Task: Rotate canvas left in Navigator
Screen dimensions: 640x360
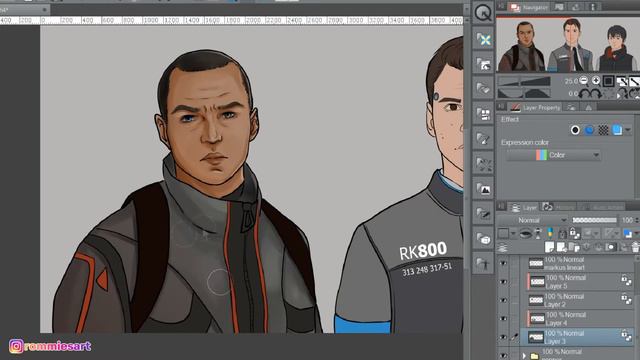Action: (x=584, y=94)
